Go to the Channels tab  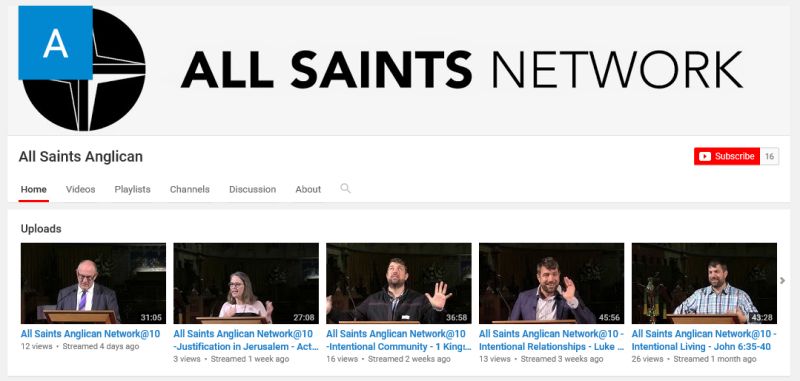[190, 189]
